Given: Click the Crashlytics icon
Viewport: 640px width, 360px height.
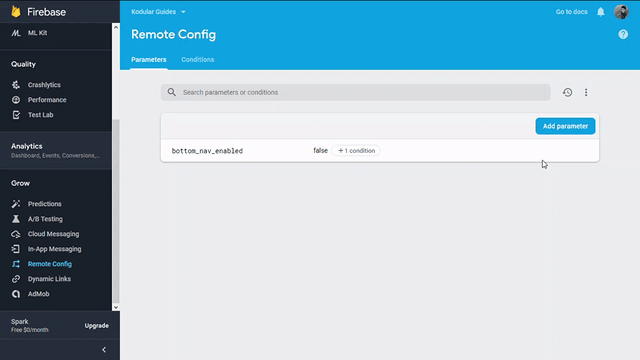Looking at the screenshot, I should (16, 85).
